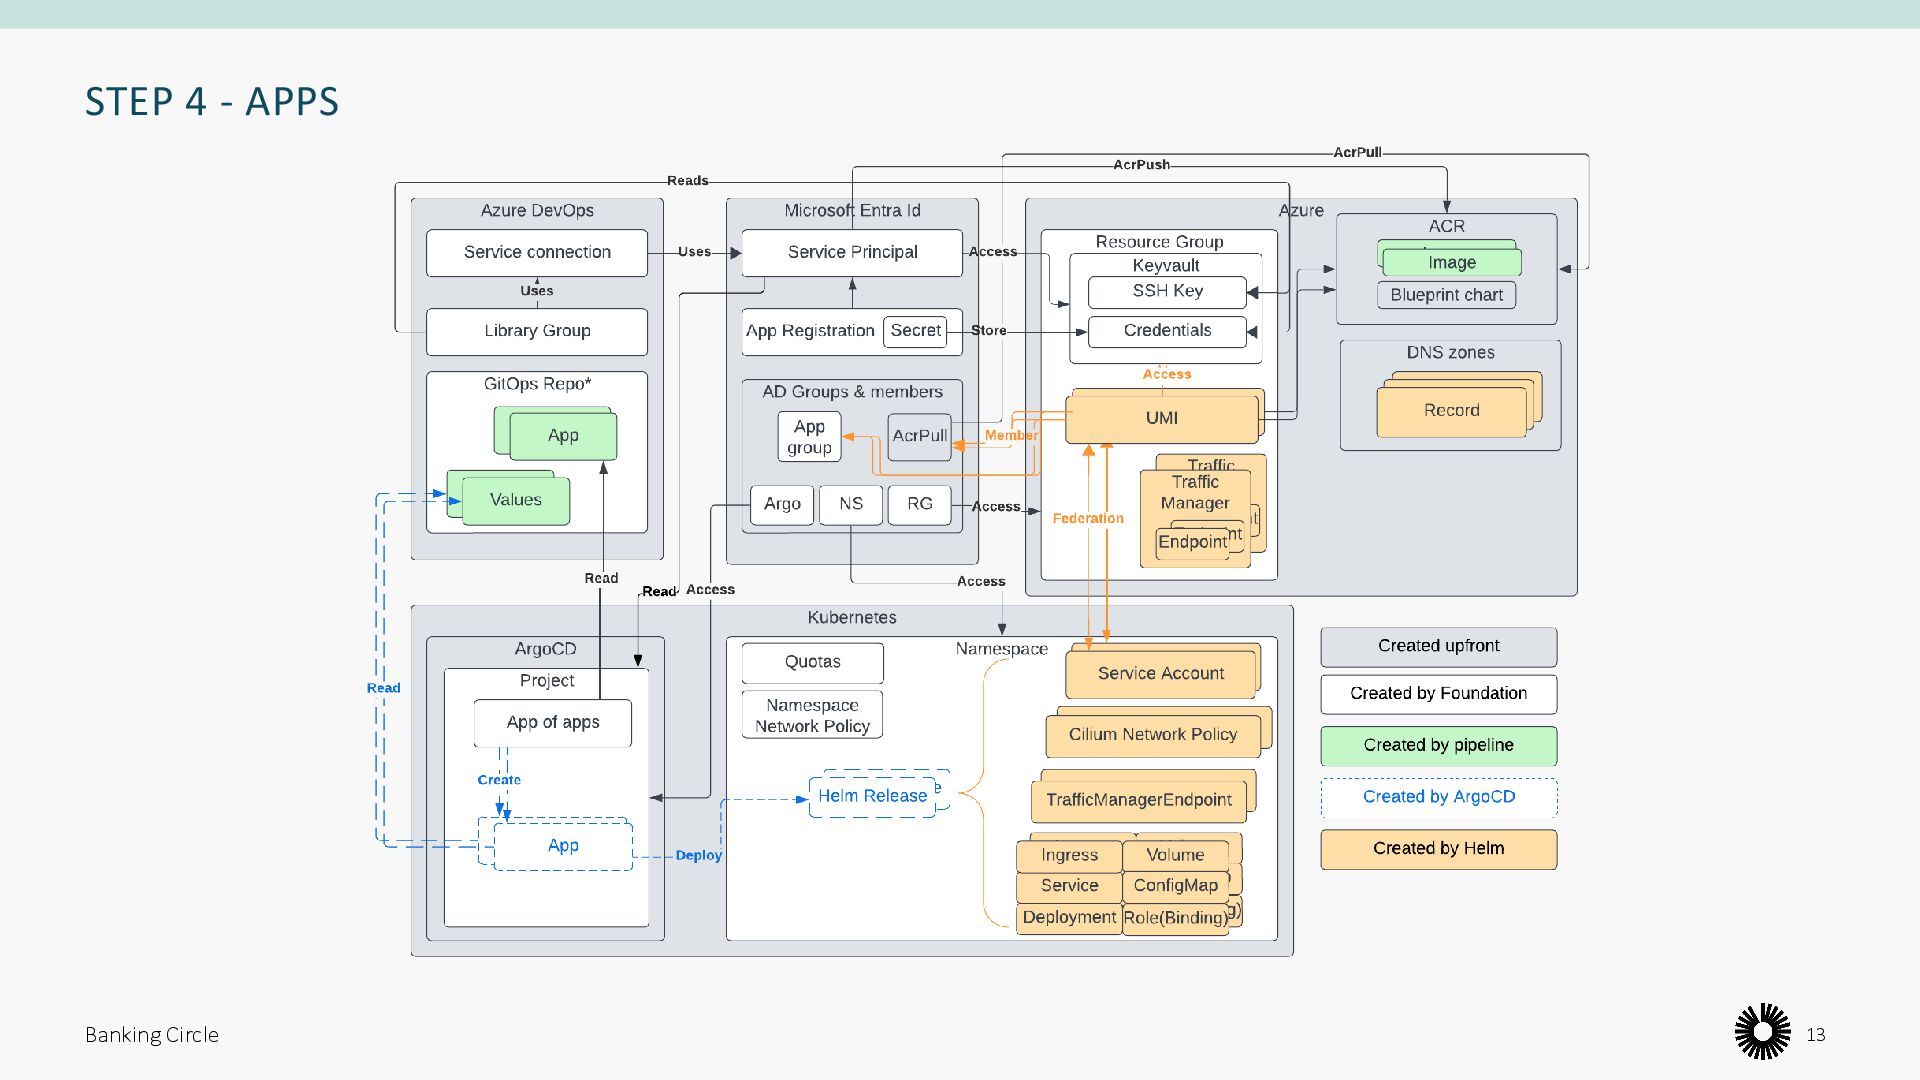Click the Credentials box in Keyvault
Screen dimensions: 1920x1080
point(1167,331)
